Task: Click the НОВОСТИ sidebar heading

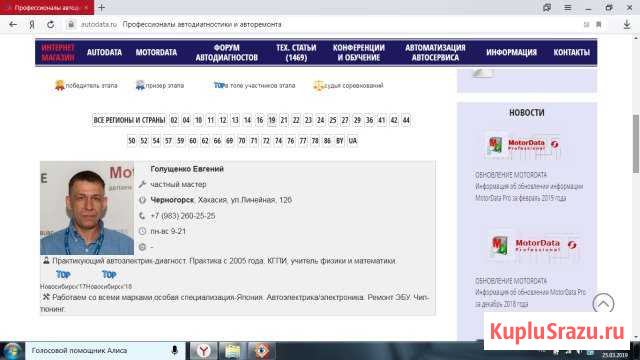Action: point(527,113)
